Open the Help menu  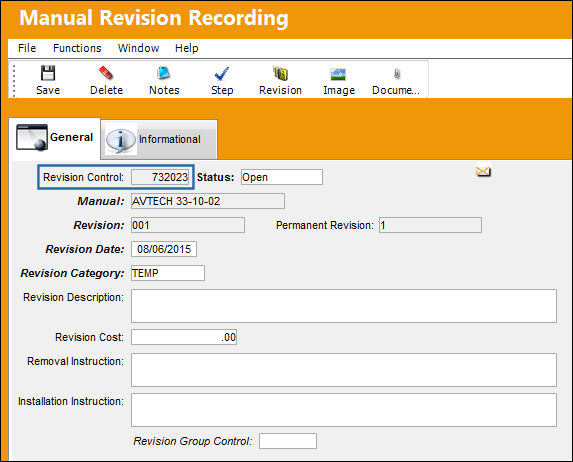point(187,48)
